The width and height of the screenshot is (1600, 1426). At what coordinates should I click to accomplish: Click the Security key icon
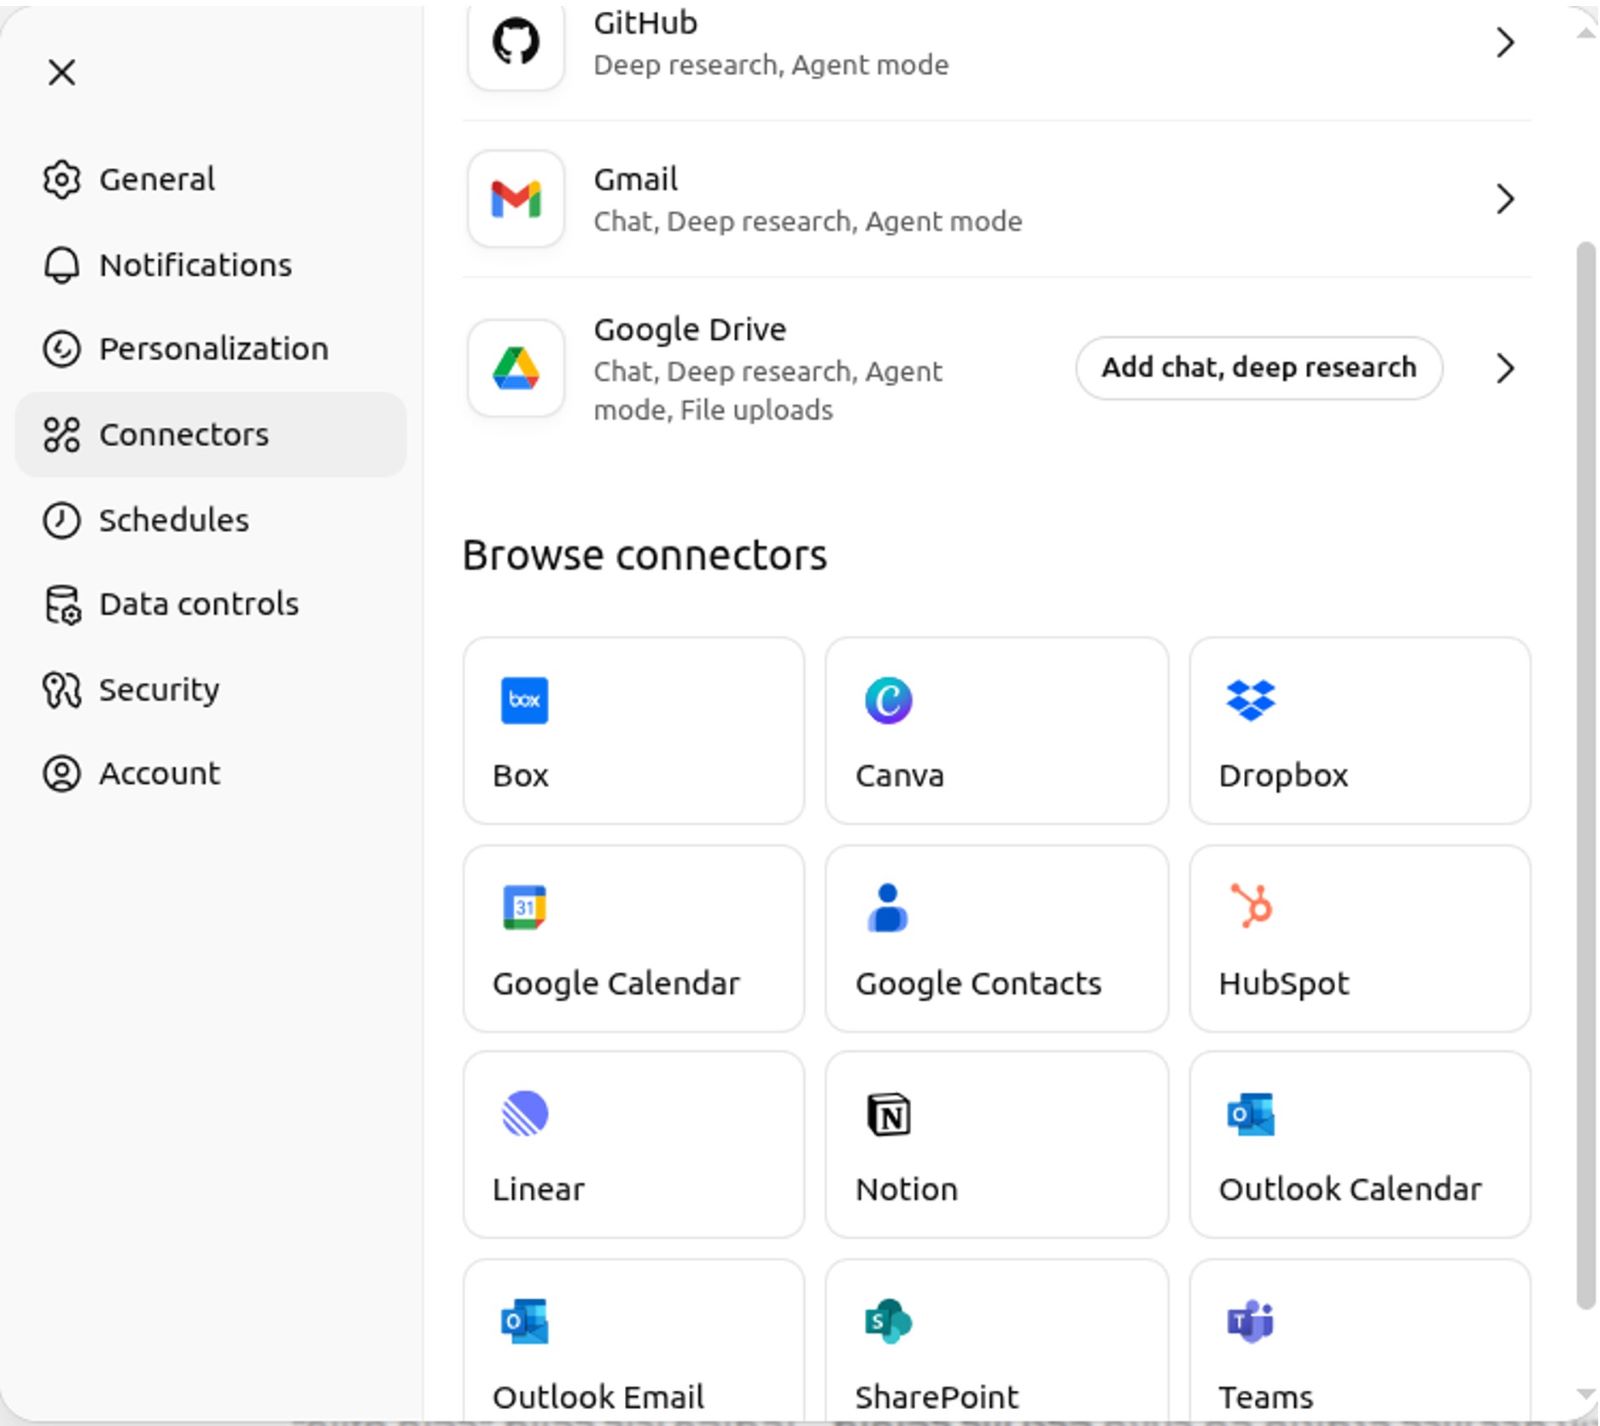pyautogui.click(x=62, y=690)
